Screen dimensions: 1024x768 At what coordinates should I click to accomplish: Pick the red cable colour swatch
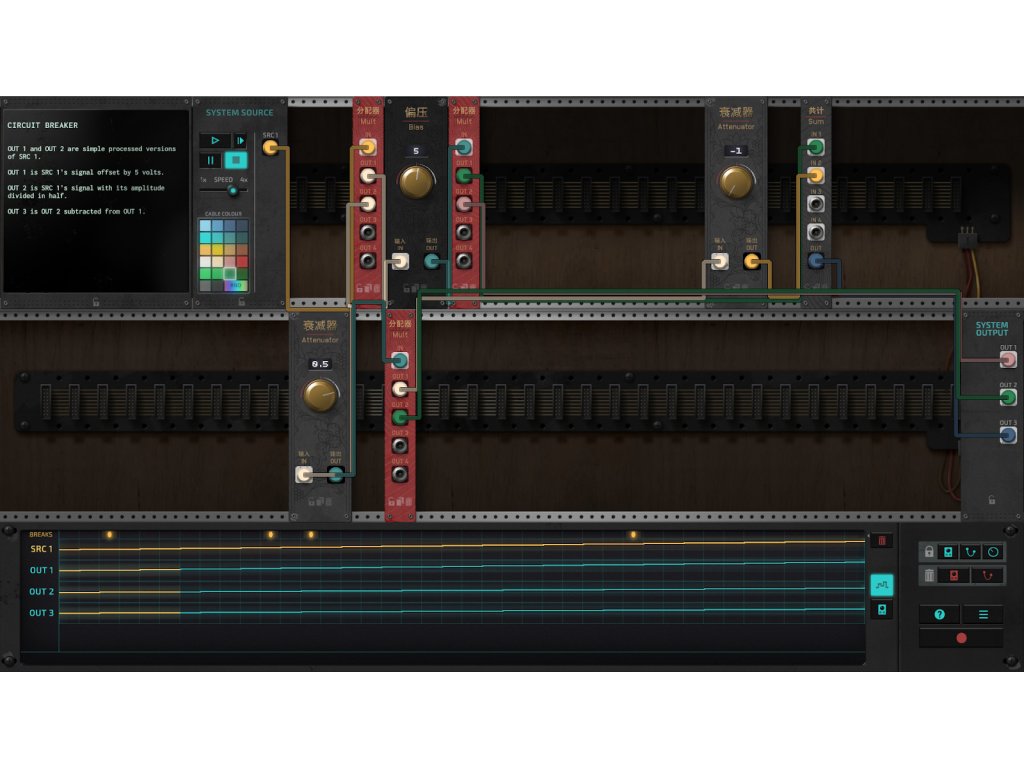pos(243,261)
